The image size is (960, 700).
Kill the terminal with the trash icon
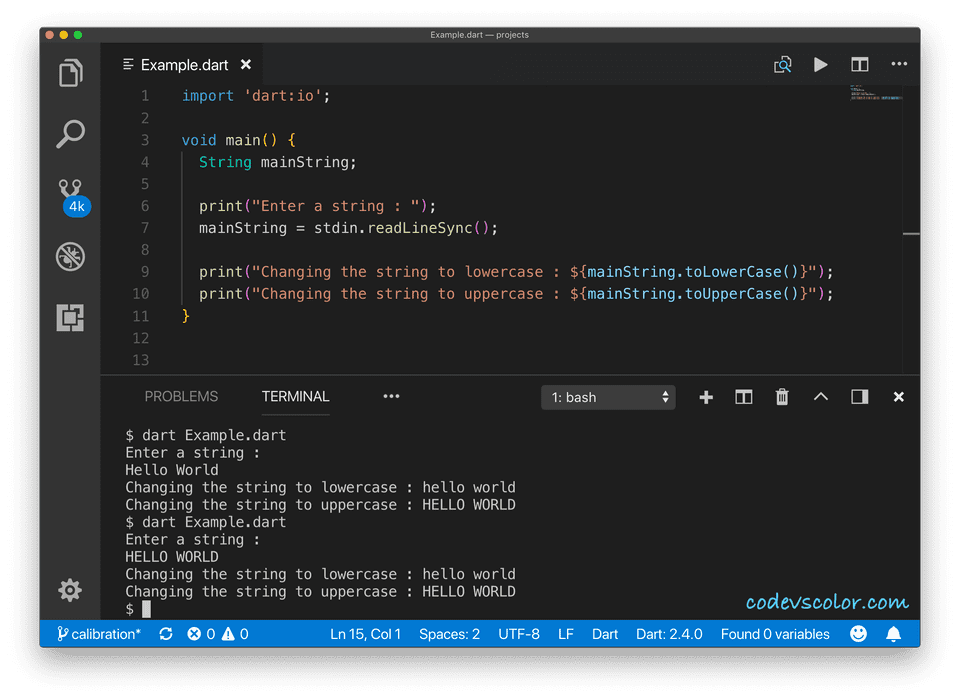click(x=781, y=396)
